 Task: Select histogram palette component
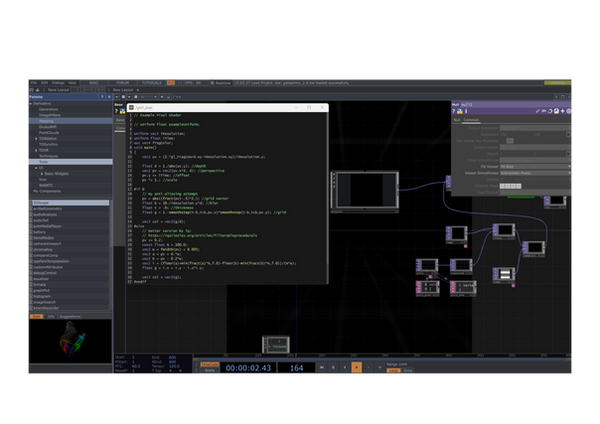(42, 296)
